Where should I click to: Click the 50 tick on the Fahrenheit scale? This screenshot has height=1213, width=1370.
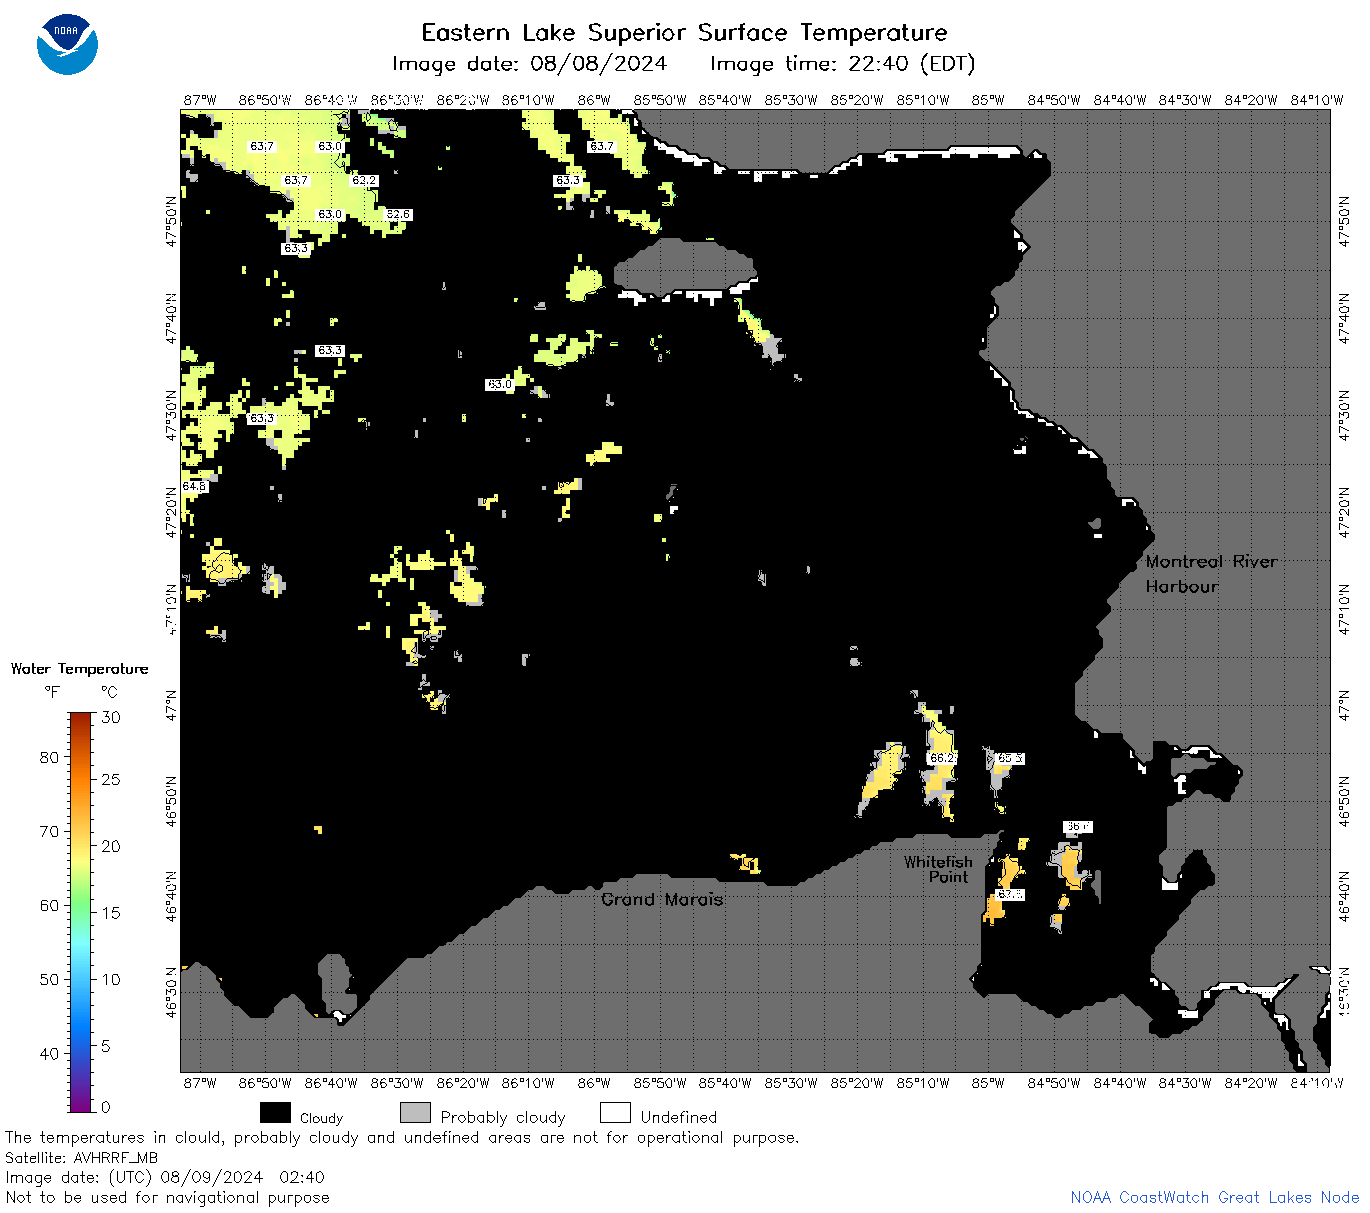tap(49, 979)
